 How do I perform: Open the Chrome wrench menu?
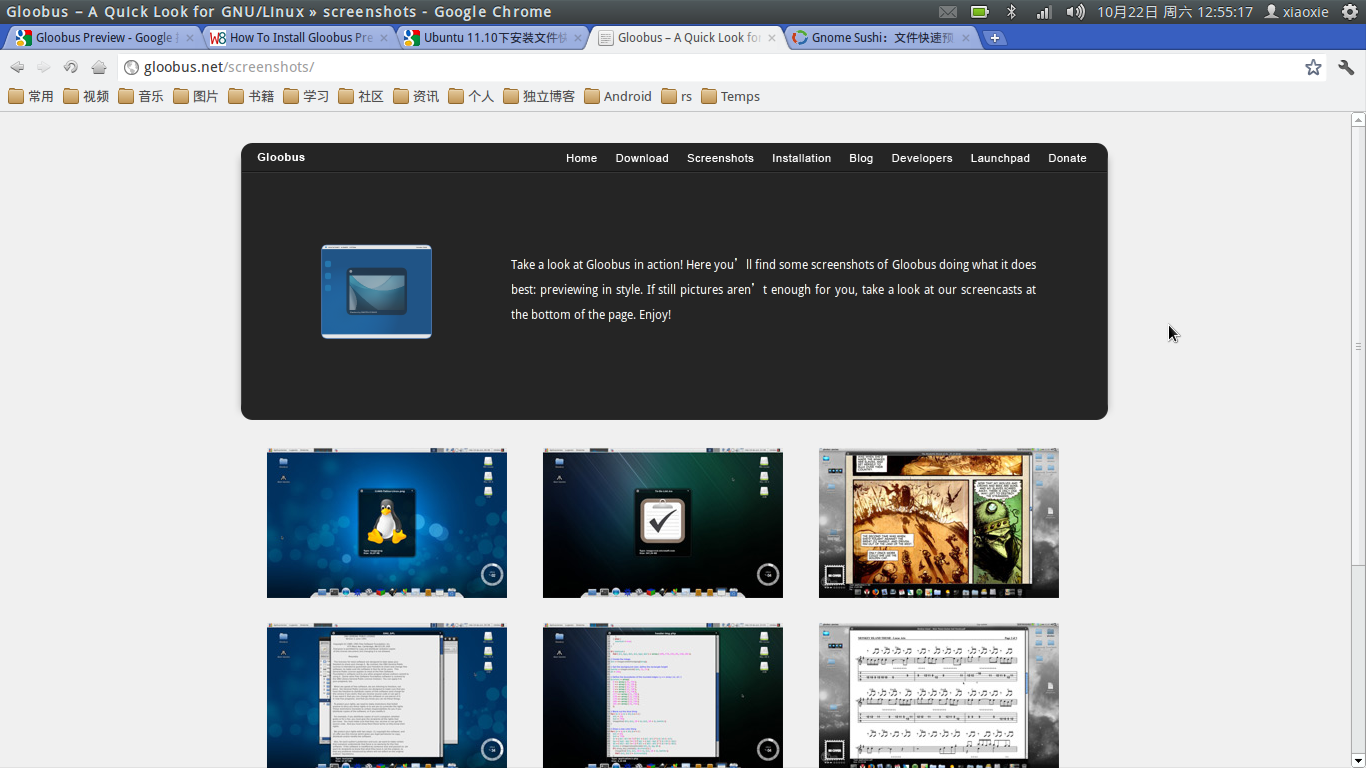[1346, 67]
